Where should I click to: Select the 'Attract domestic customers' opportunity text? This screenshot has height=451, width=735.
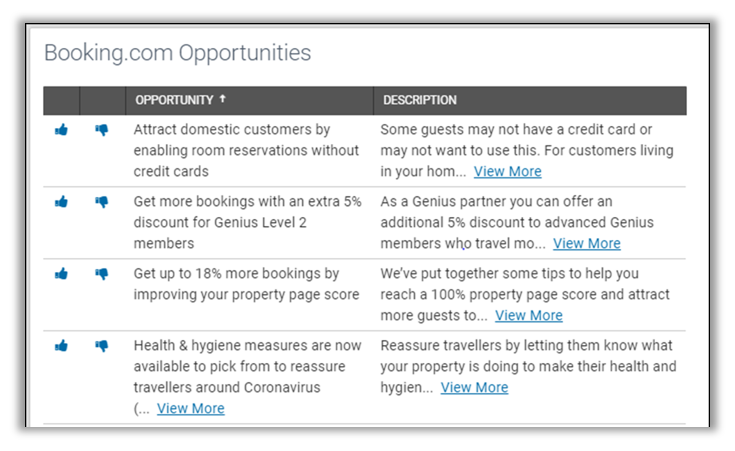point(245,150)
